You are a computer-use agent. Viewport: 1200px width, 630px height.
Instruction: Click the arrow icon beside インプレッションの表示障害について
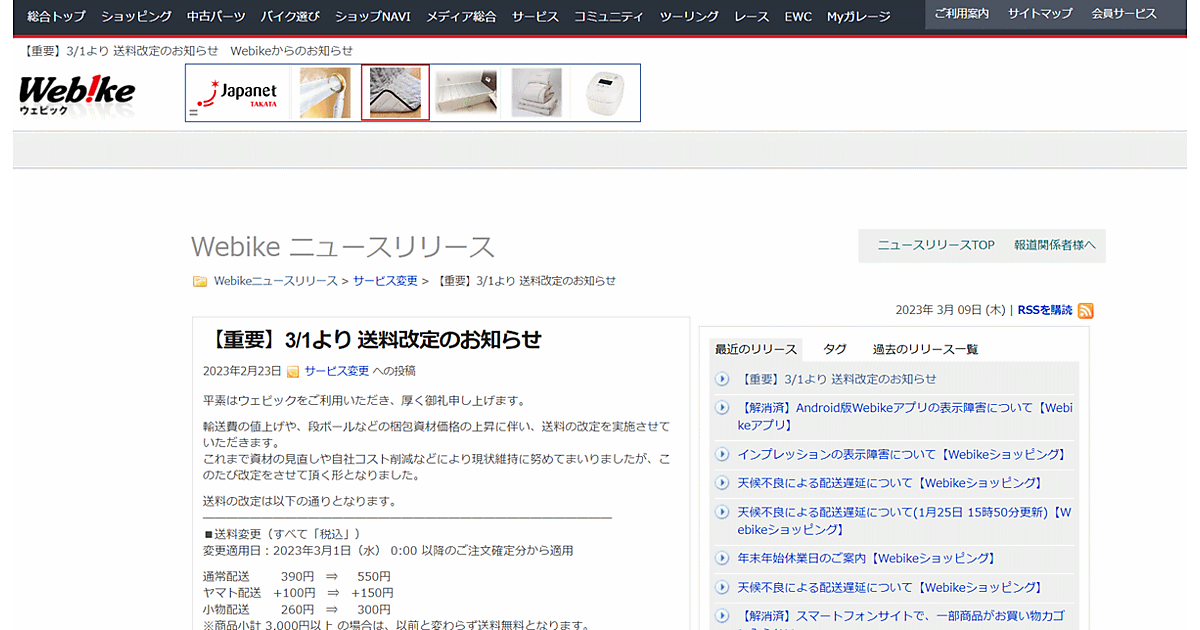[720, 455]
